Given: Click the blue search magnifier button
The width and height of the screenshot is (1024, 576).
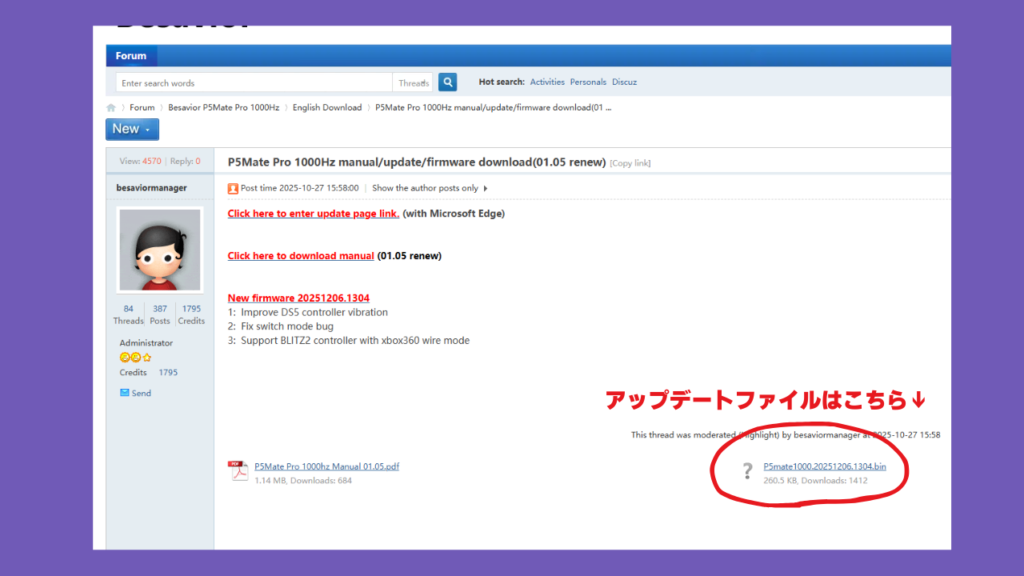Looking at the screenshot, I should 447,83.
